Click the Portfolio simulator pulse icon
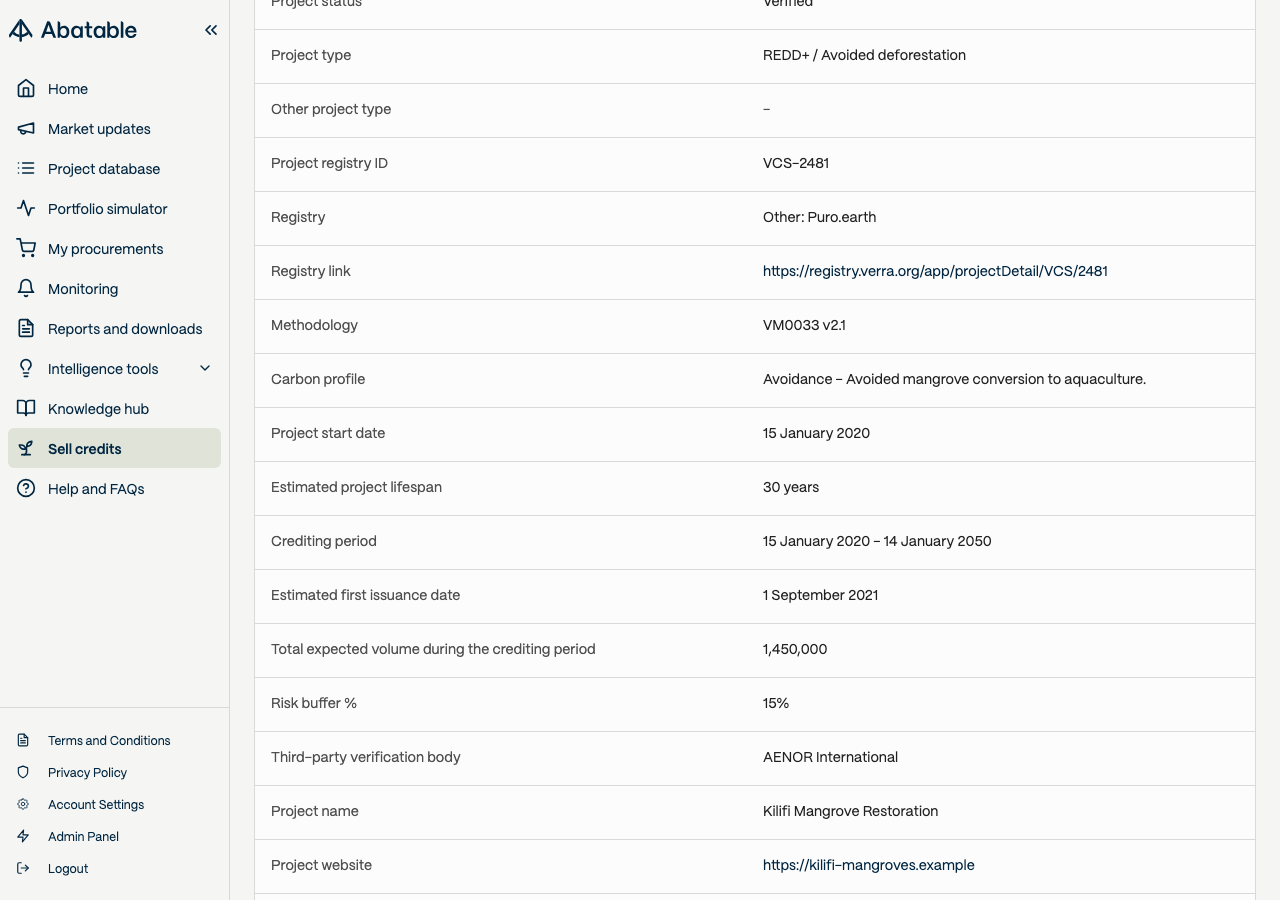Viewport: 1280px width, 900px height. [26, 209]
